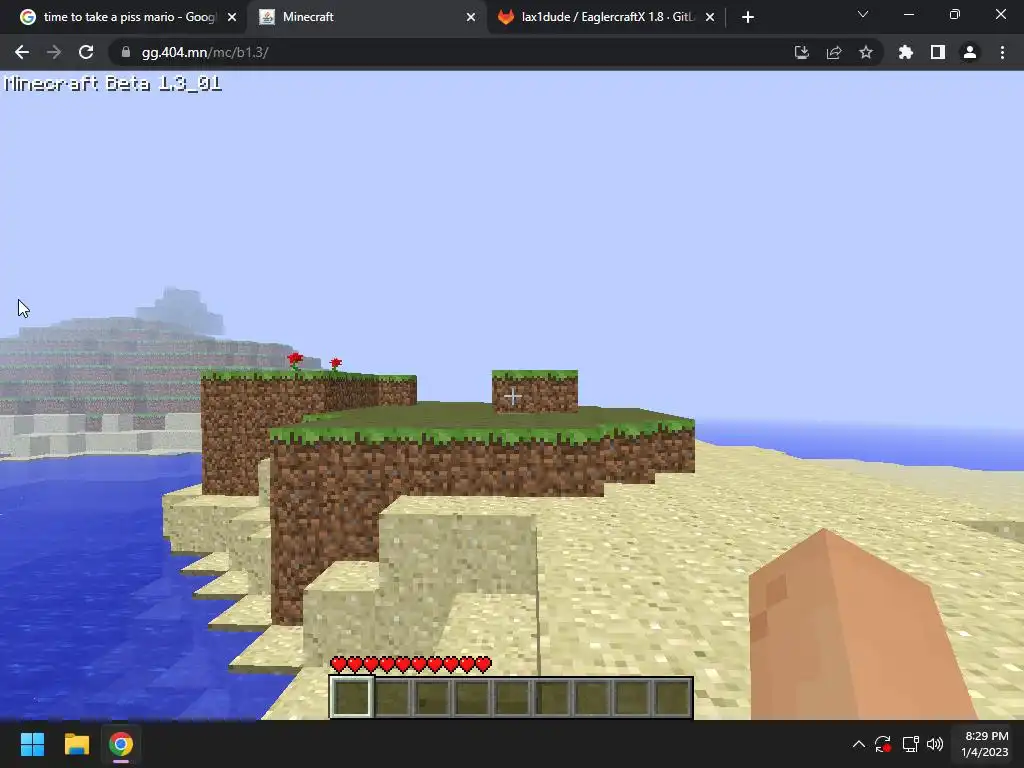This screenshot has height=768, width=1024.
Task: Share this page using the share icon
Action: 834,52
